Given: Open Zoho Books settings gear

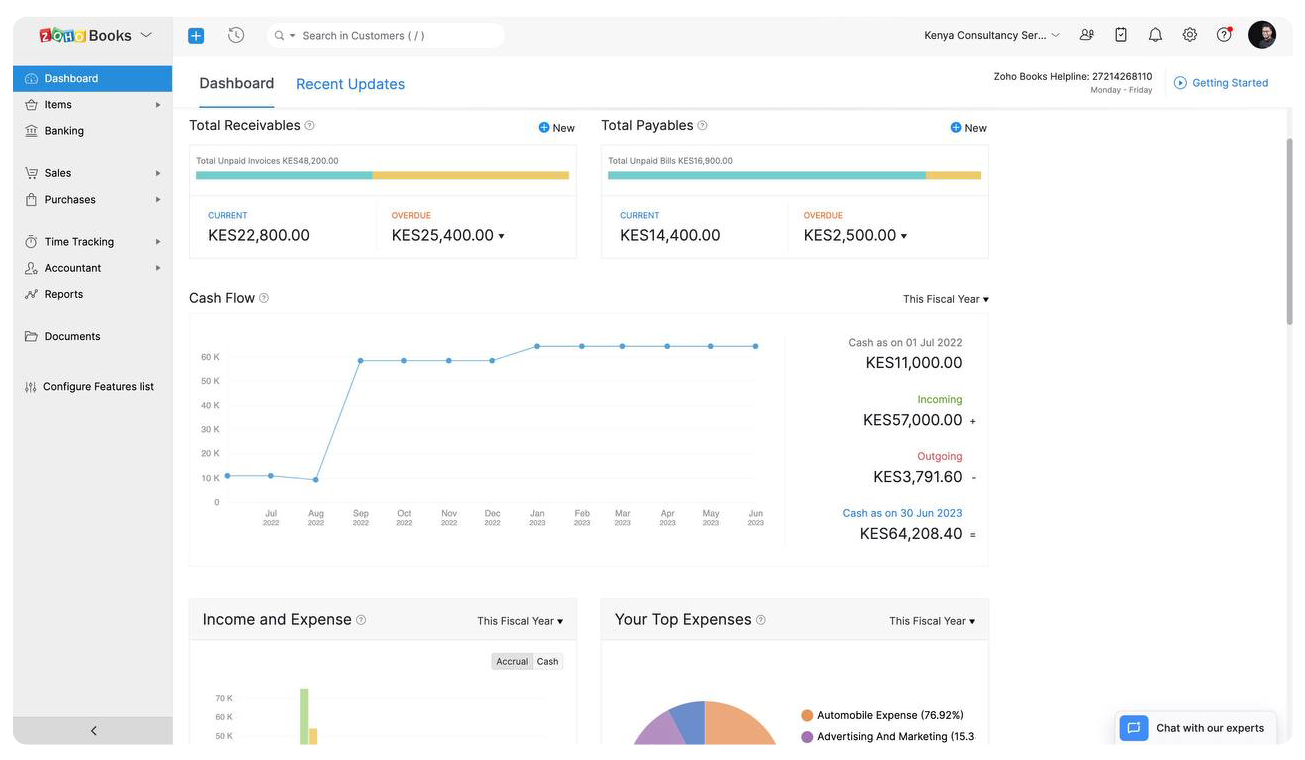Looking at the screenshot, I should click(1189, 34).
